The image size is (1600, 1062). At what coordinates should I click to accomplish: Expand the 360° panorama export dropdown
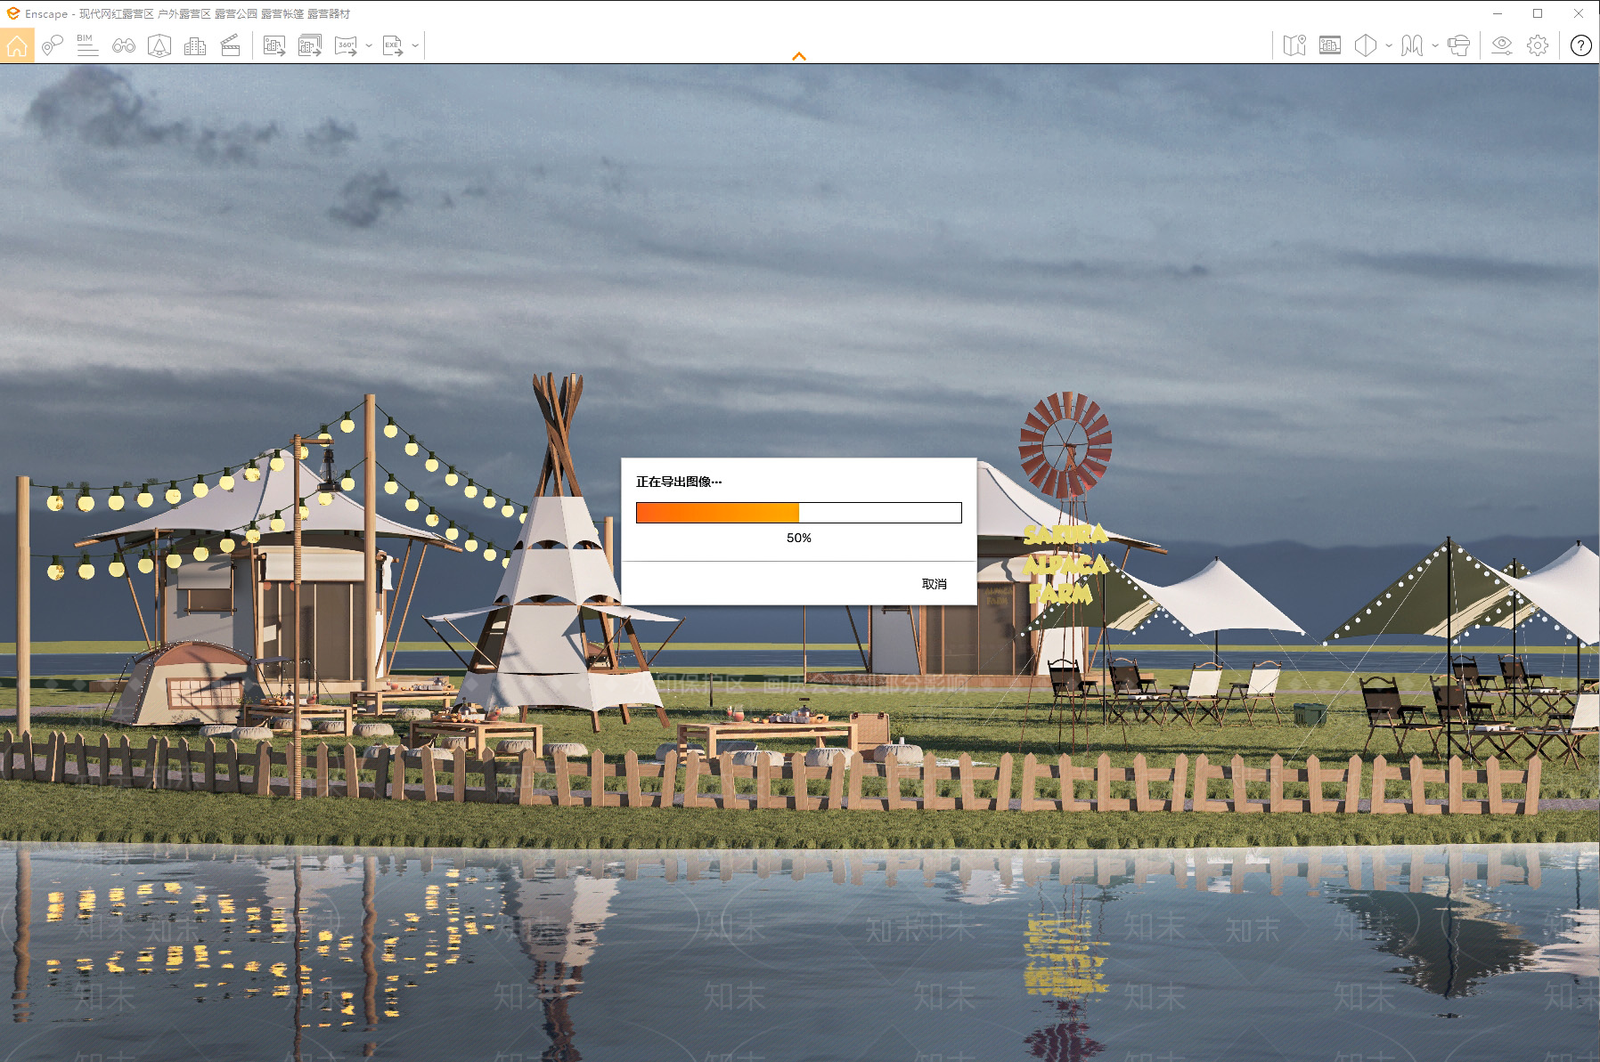[x=369, y=46]
